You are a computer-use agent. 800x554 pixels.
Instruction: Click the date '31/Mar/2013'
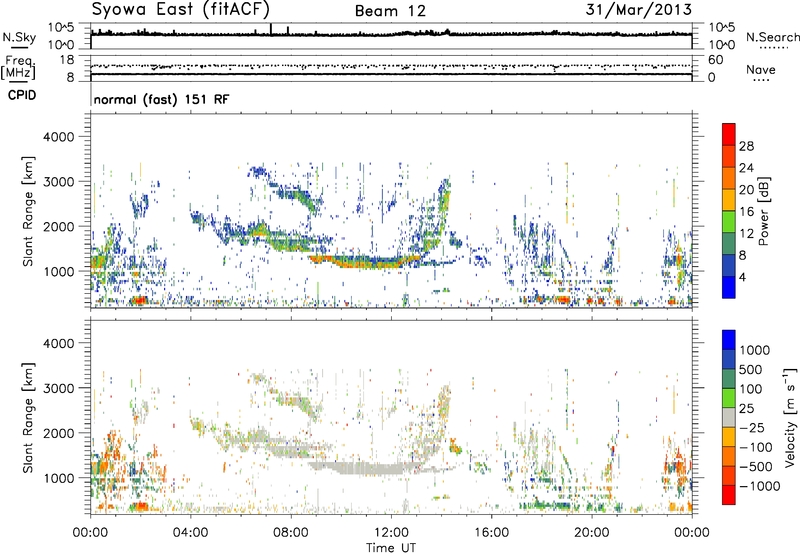tap(639, 9)
